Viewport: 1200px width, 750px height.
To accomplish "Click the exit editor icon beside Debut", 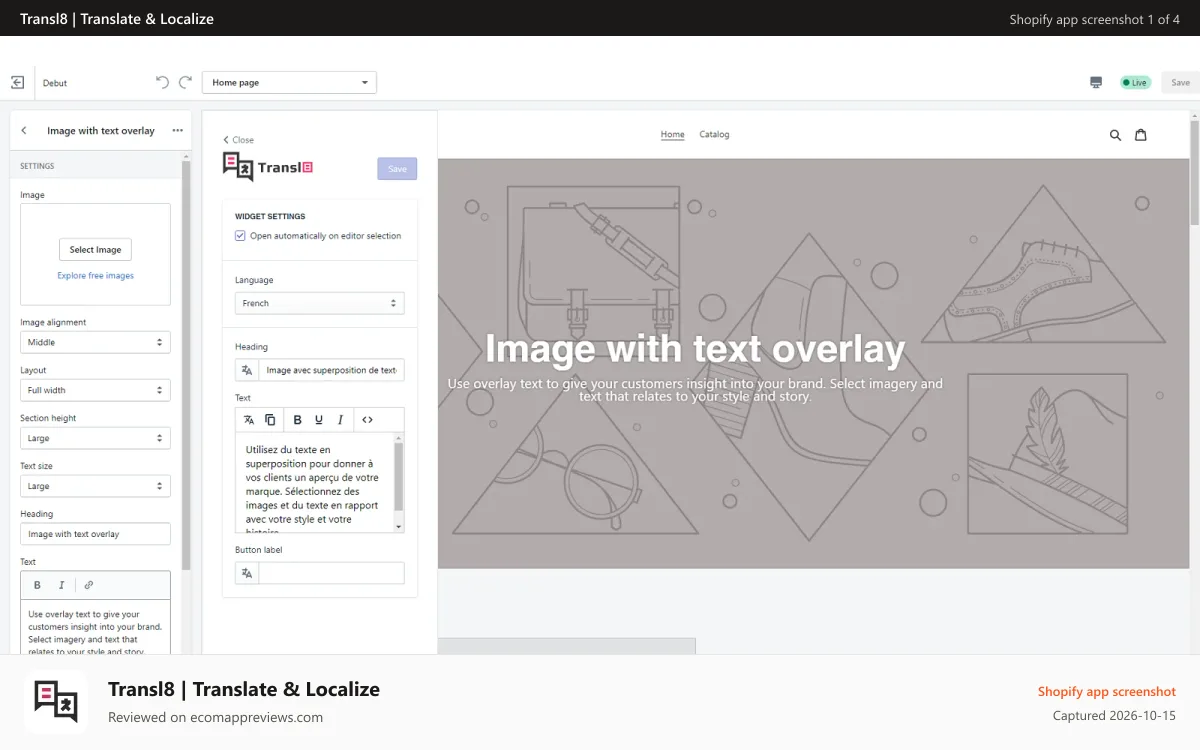I will [x=17, y=83].
